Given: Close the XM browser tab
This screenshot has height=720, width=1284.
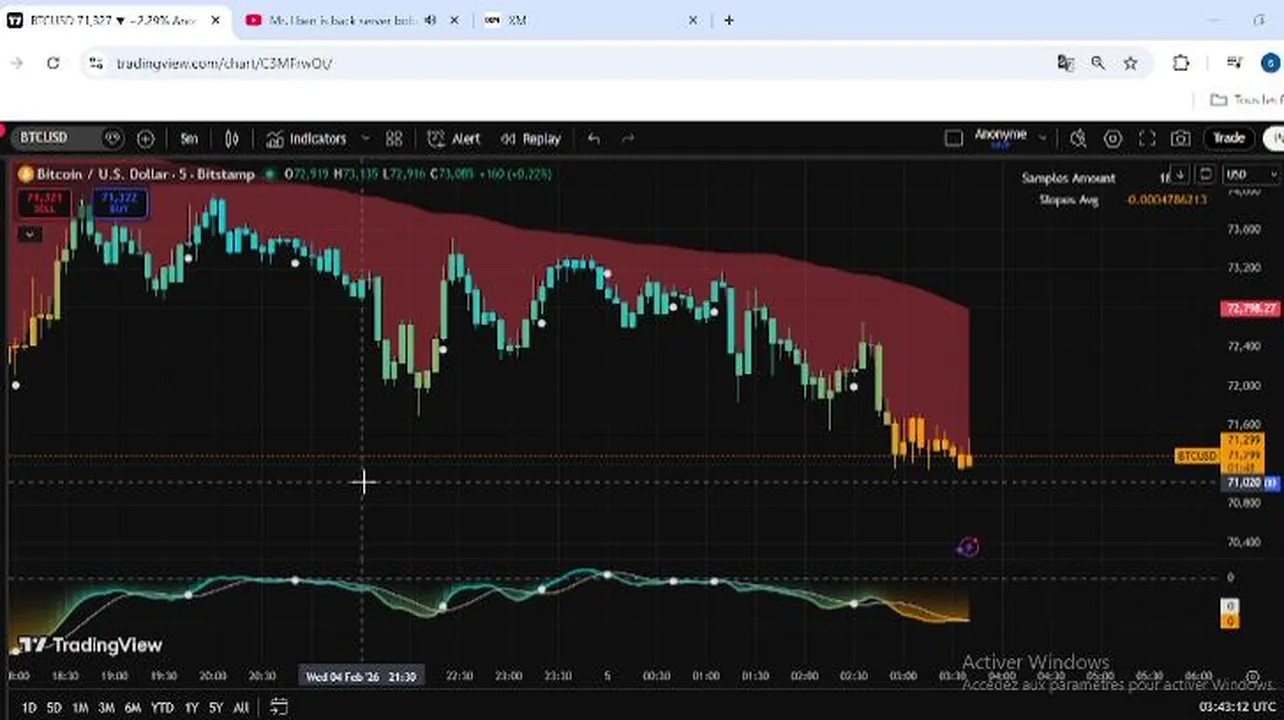Looking at the screenshot, I should click(x=693, y=20).
